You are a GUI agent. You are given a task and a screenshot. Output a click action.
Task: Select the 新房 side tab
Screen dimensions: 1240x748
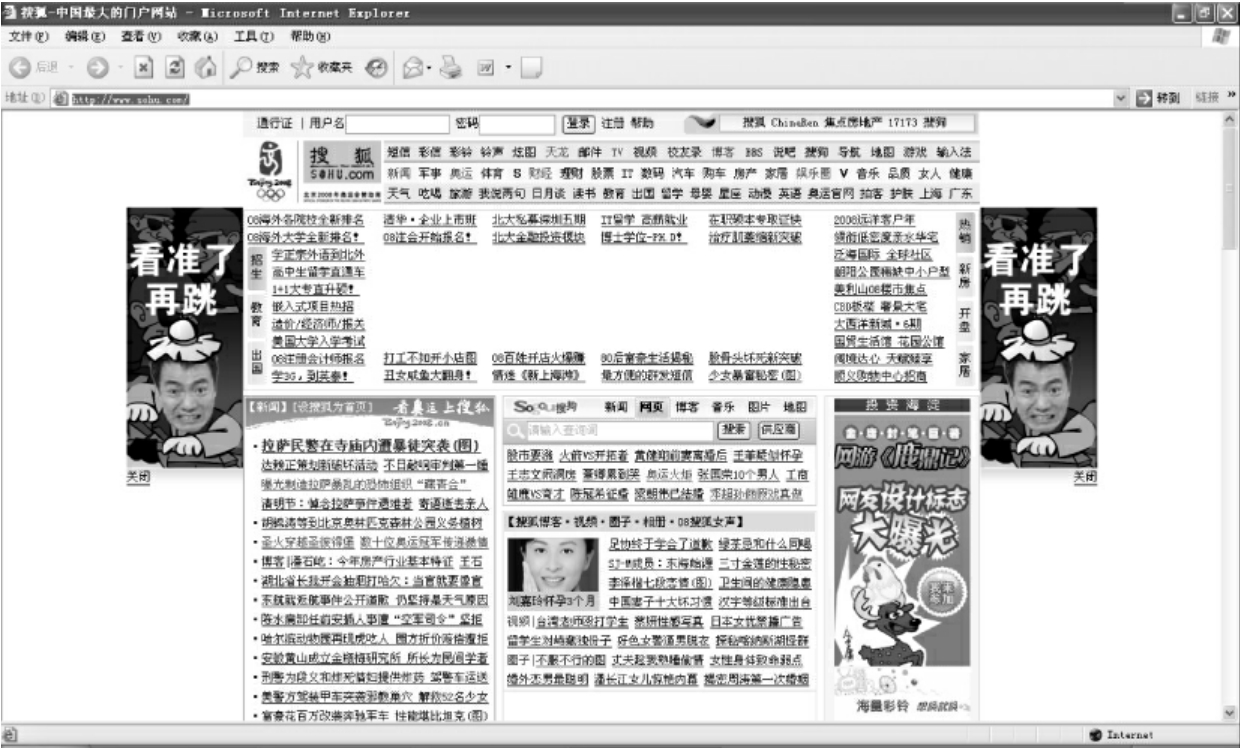tap(964, 277)
